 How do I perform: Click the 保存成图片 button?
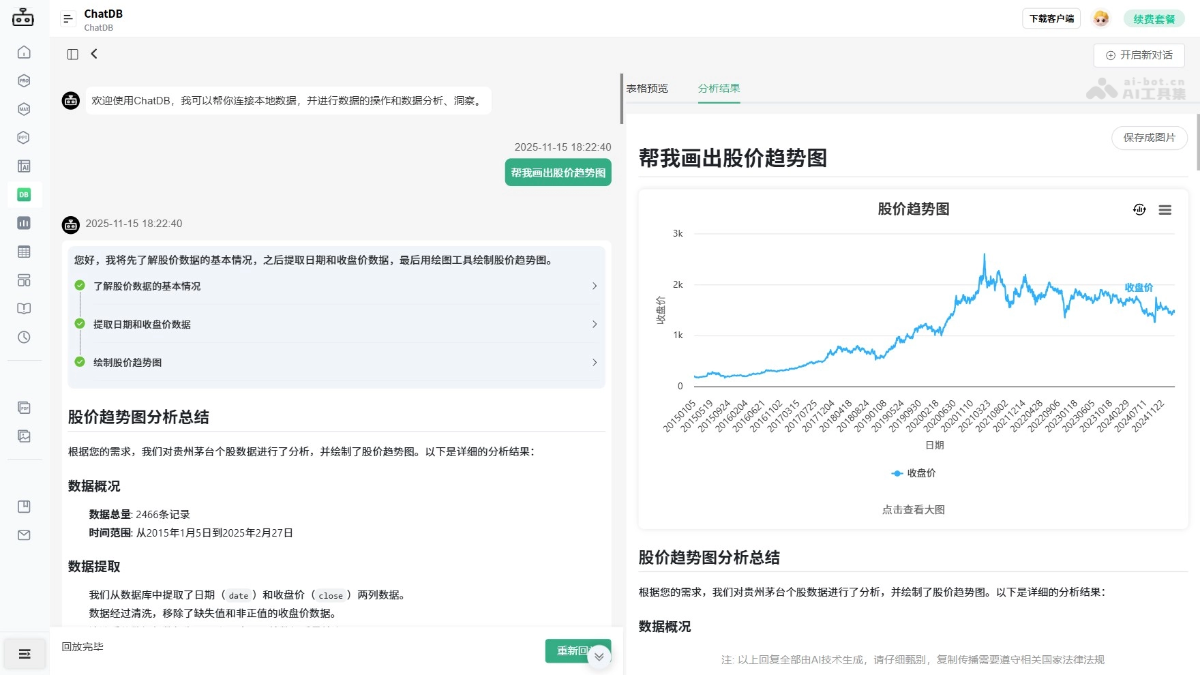1150,138
